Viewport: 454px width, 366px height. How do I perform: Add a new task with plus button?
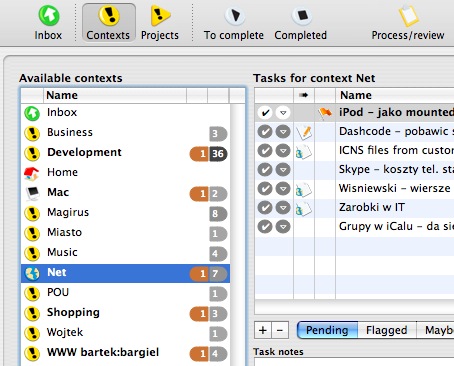click(x=263, y=330)
